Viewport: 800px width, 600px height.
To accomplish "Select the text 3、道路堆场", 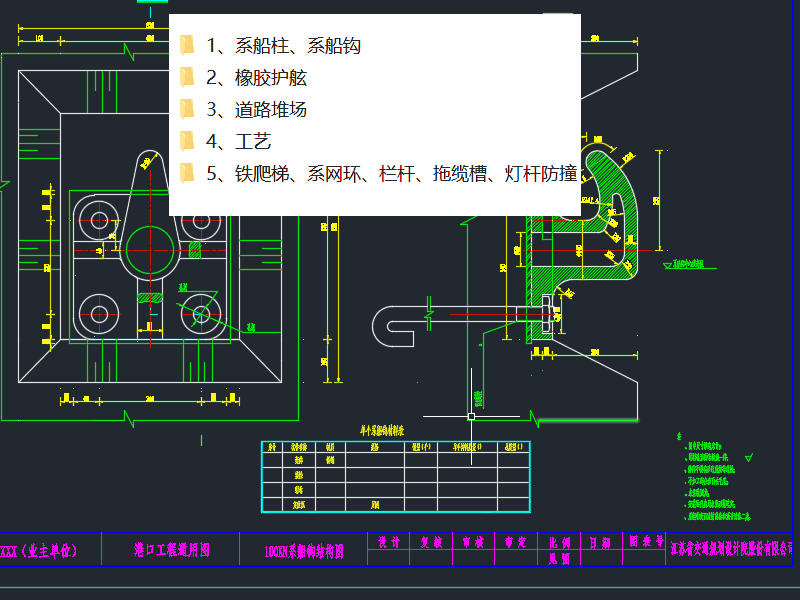I will [256, 110].
